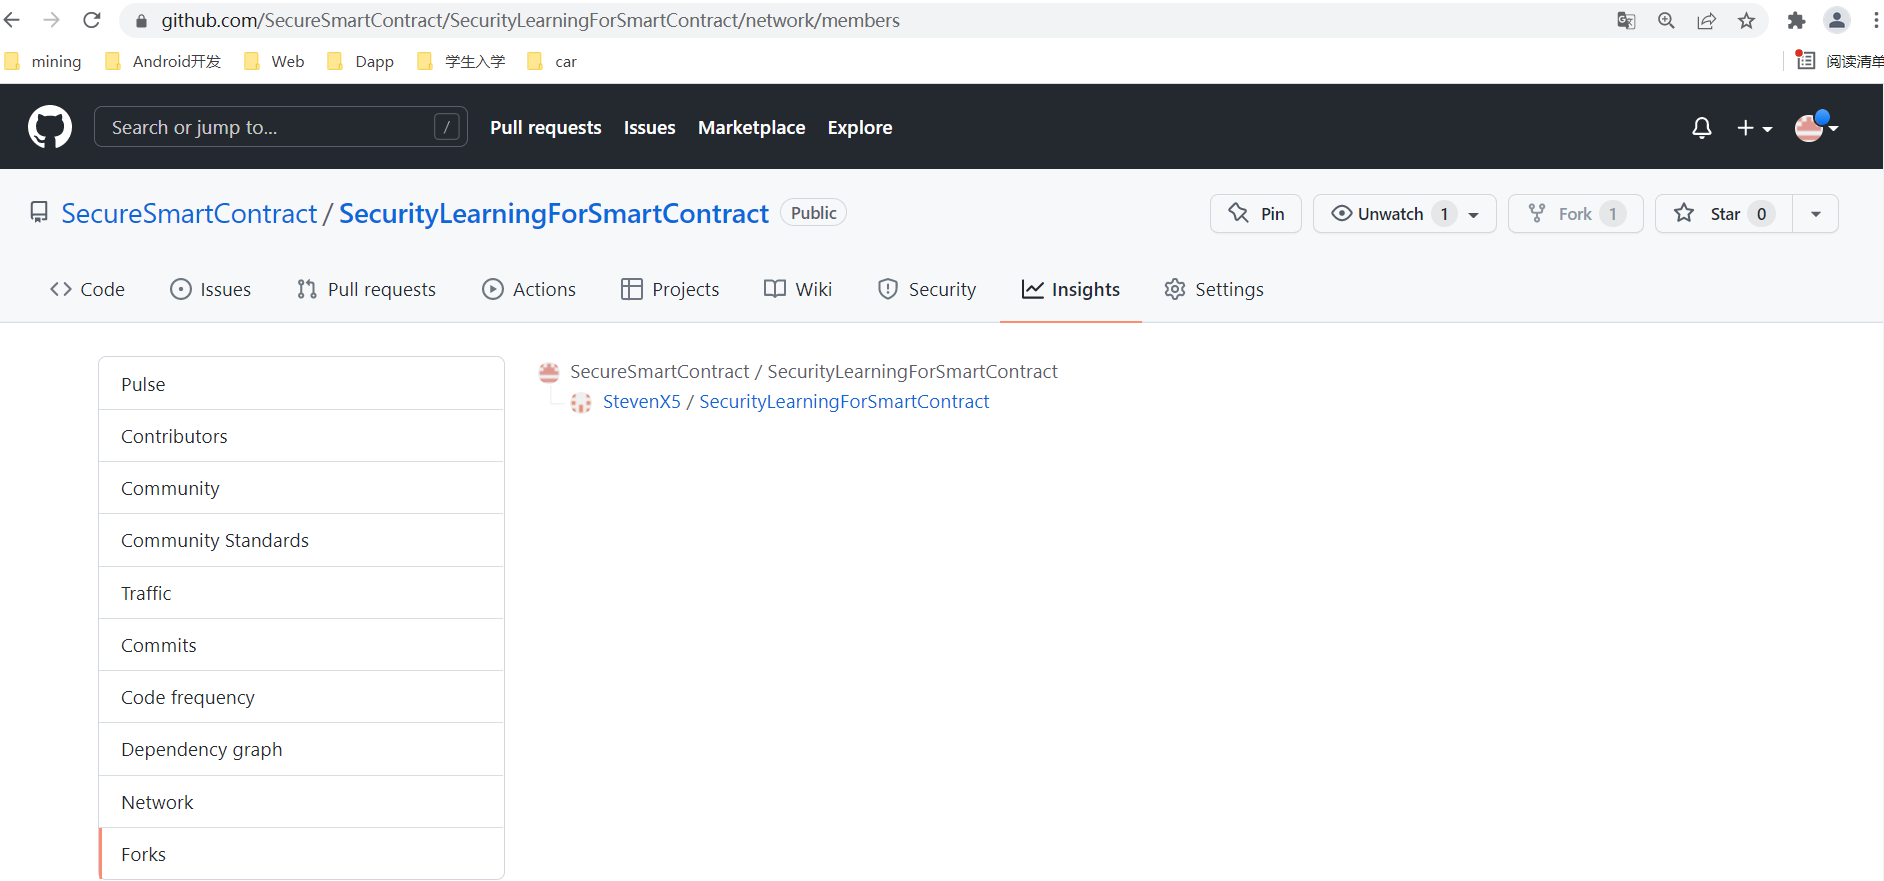
Task: Click the GitHub logo home icon
Action: click(x=50, y=127)
